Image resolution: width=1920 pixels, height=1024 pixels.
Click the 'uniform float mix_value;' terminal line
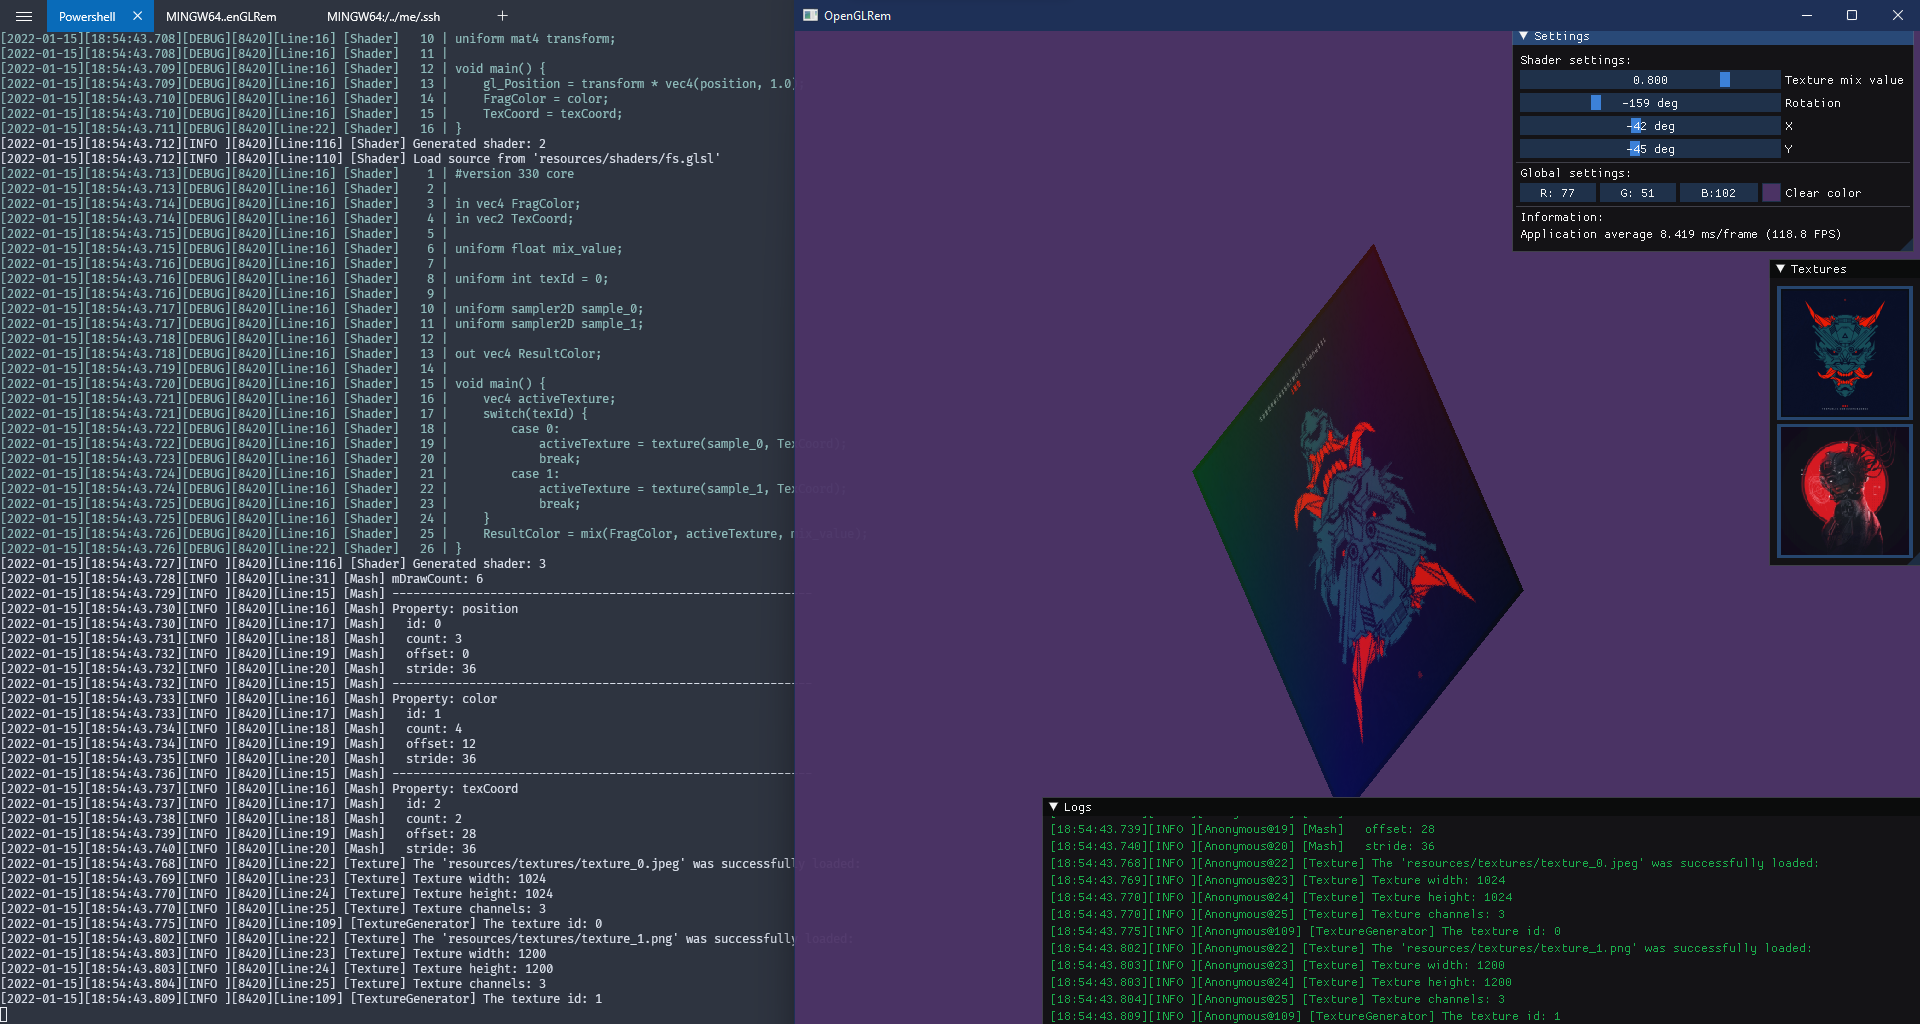[311, 249]
